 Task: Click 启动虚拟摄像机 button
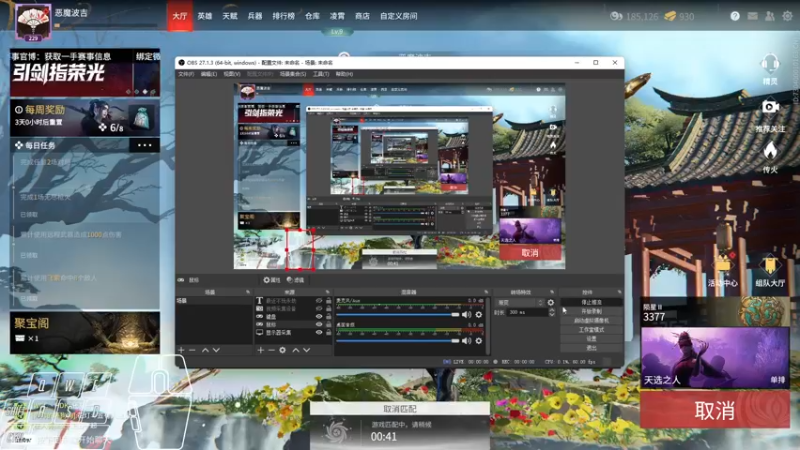[x=591, y=320]
